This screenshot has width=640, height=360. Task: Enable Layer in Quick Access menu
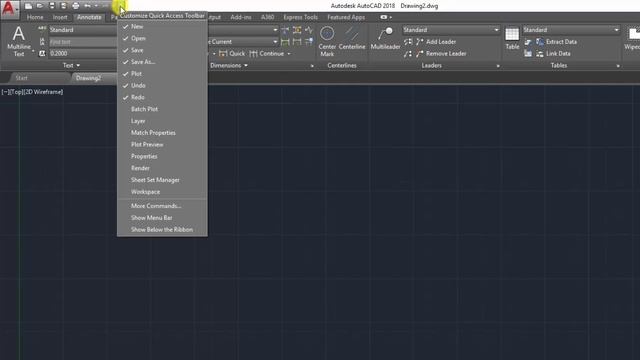[x=162, y=121]
